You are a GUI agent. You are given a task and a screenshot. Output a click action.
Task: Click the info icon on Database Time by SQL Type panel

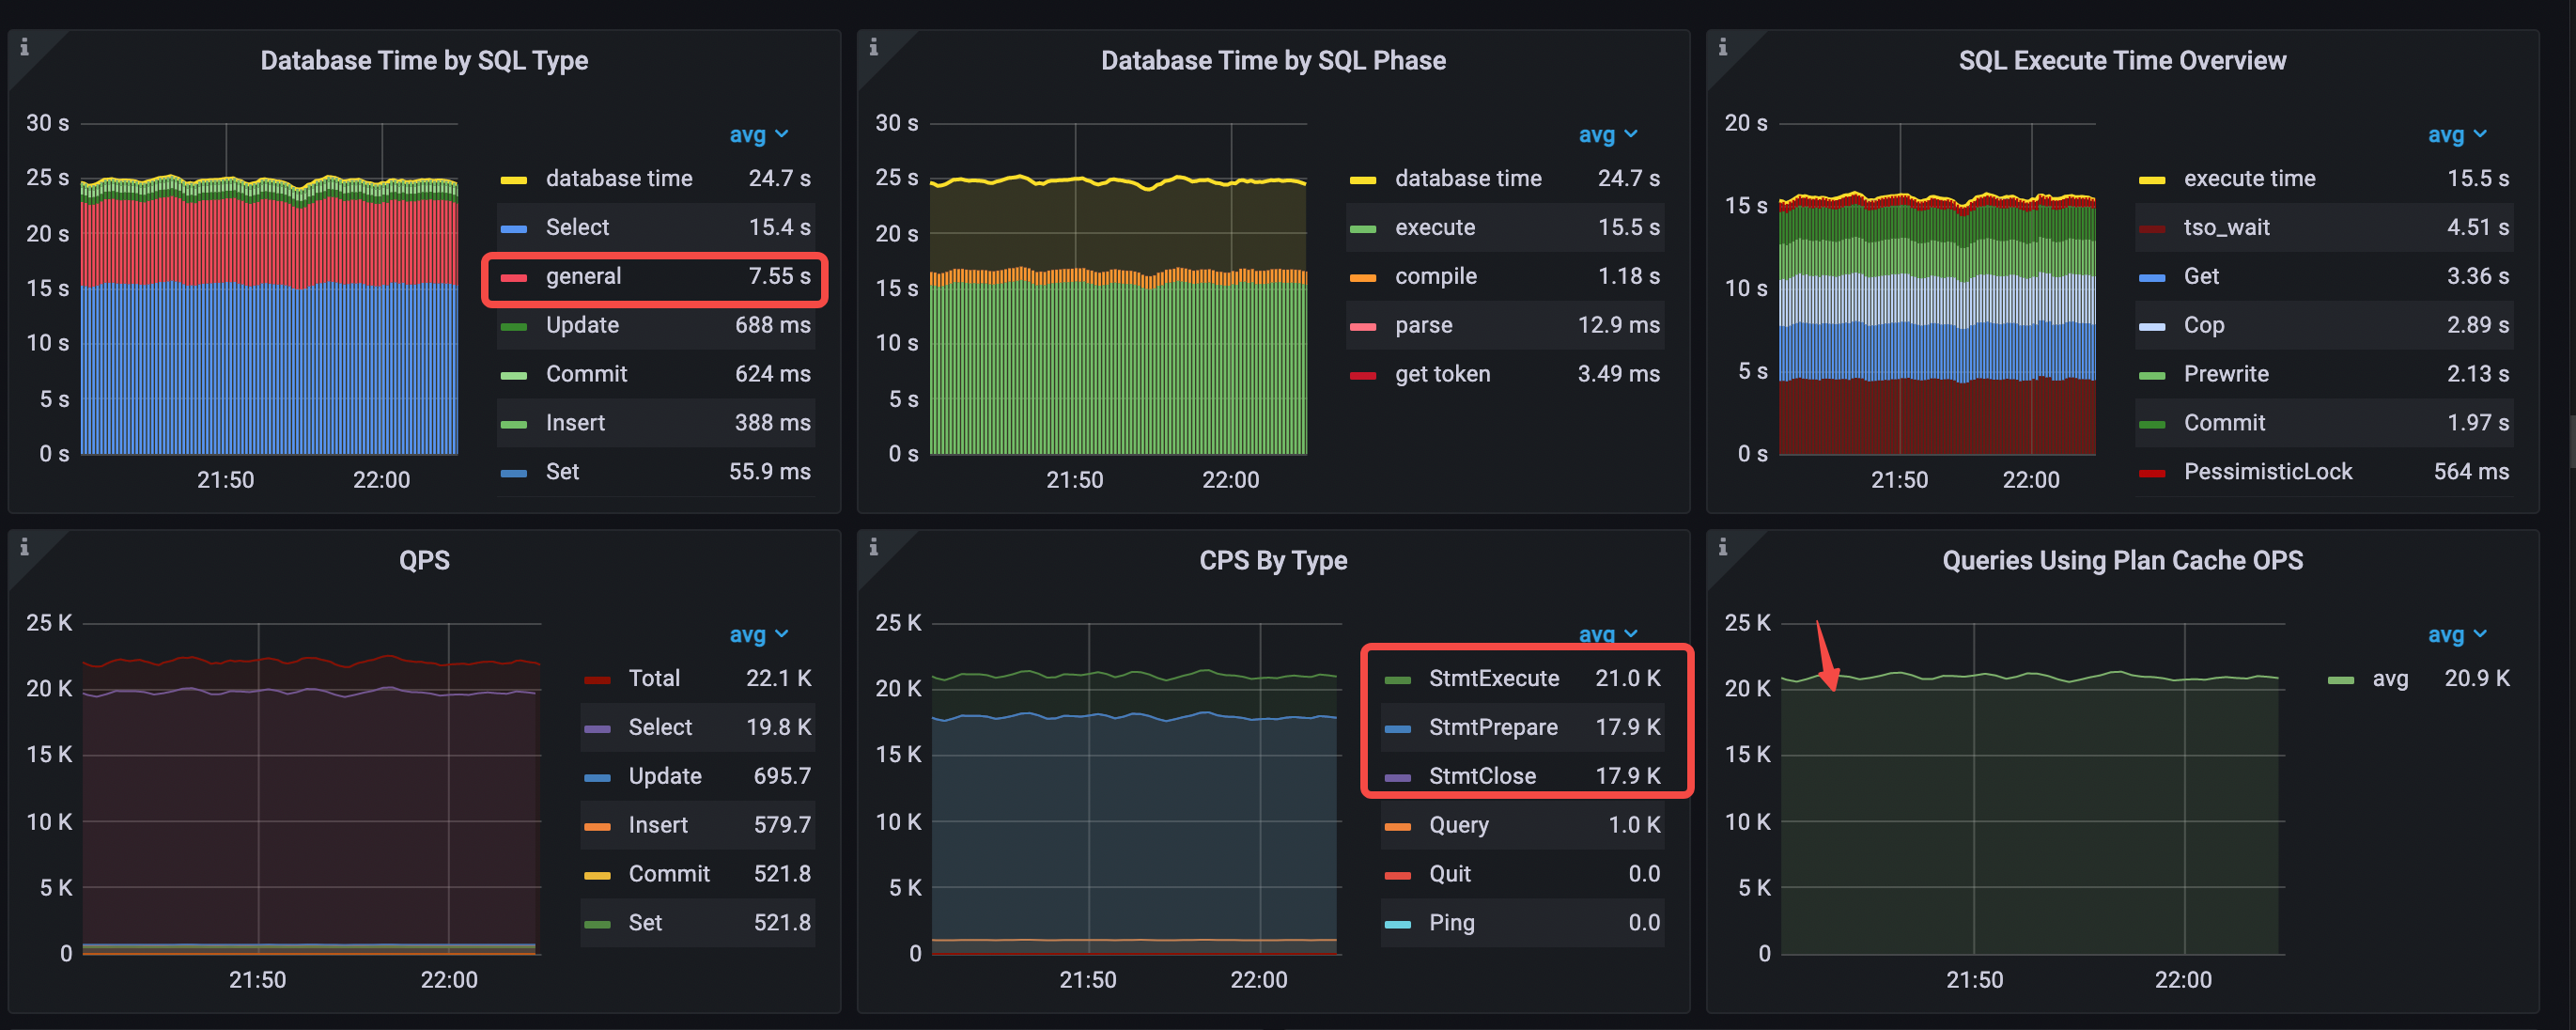click(x=24, y=45)
